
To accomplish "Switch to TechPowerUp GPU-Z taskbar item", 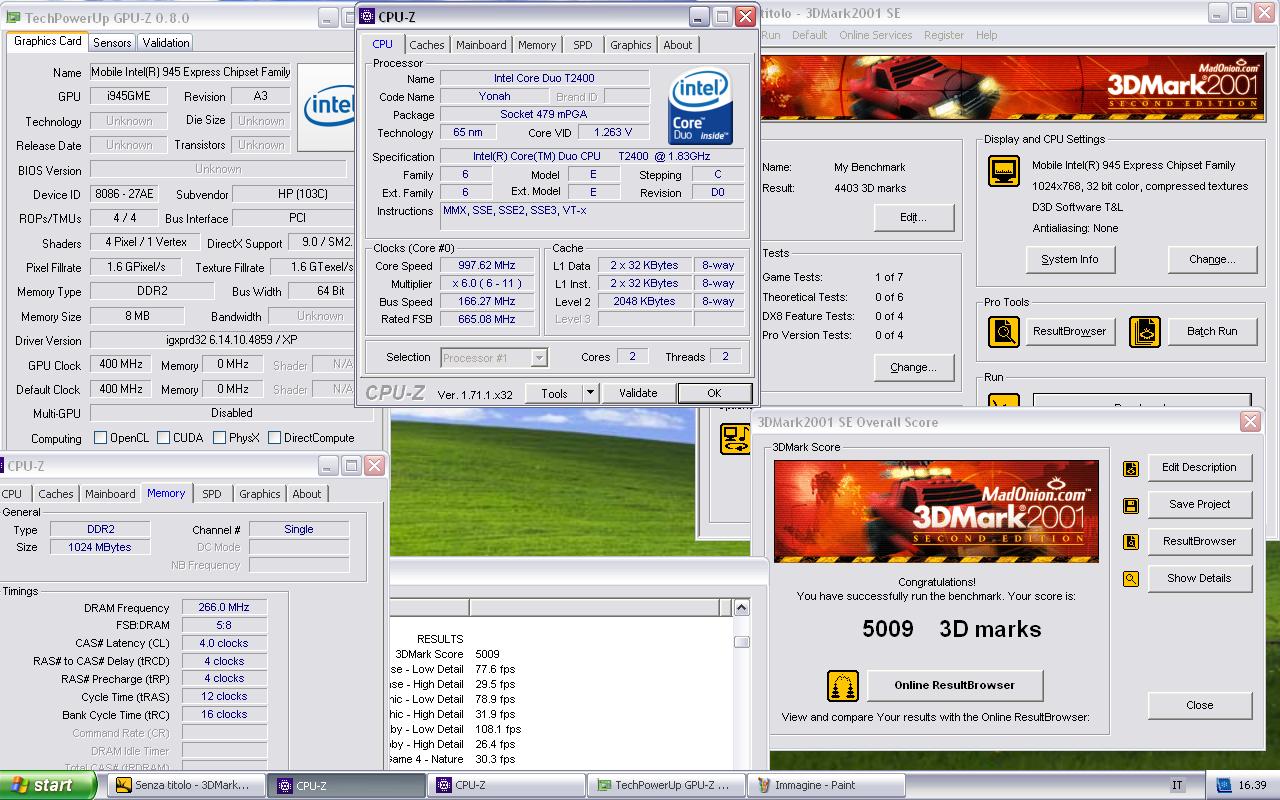I will 666,785.
